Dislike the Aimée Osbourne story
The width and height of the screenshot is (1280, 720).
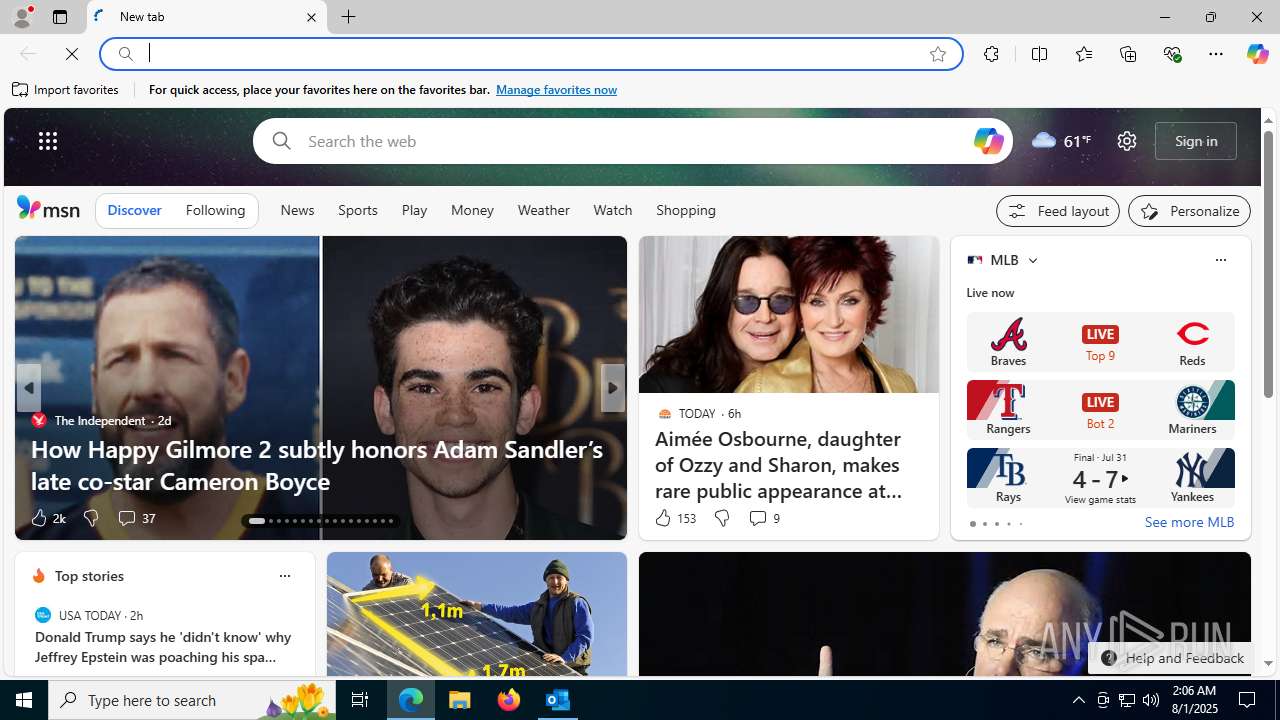[722, 518]
